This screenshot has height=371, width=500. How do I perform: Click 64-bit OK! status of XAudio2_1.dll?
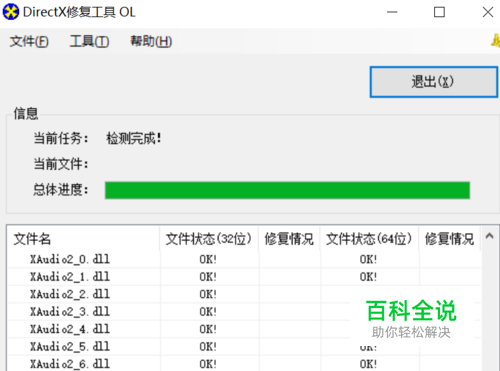coord(368,277)
